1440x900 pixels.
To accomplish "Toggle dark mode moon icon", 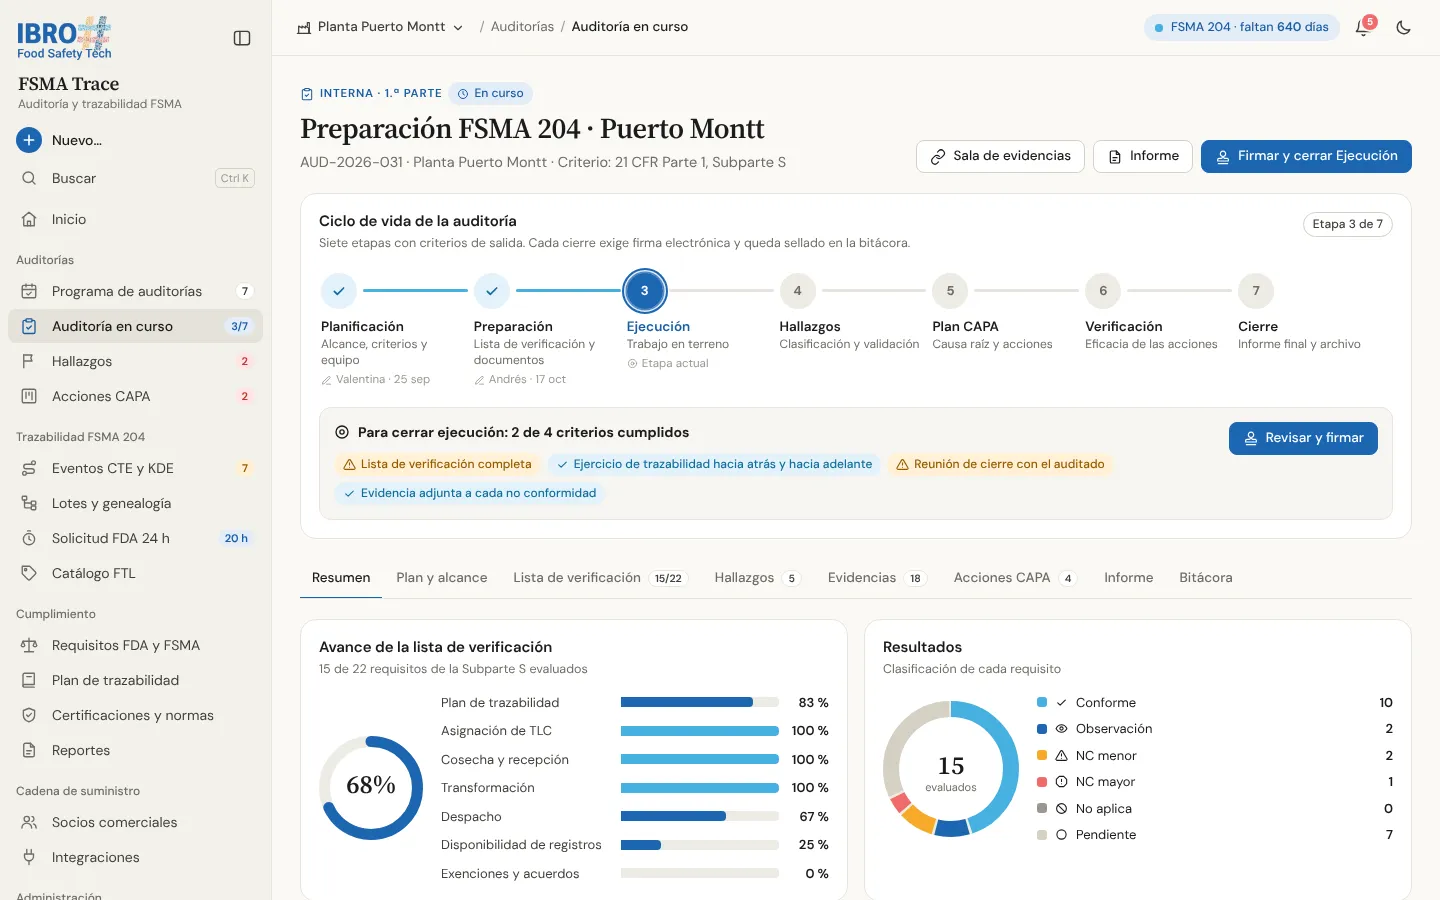I will (x=1404, y=27).
